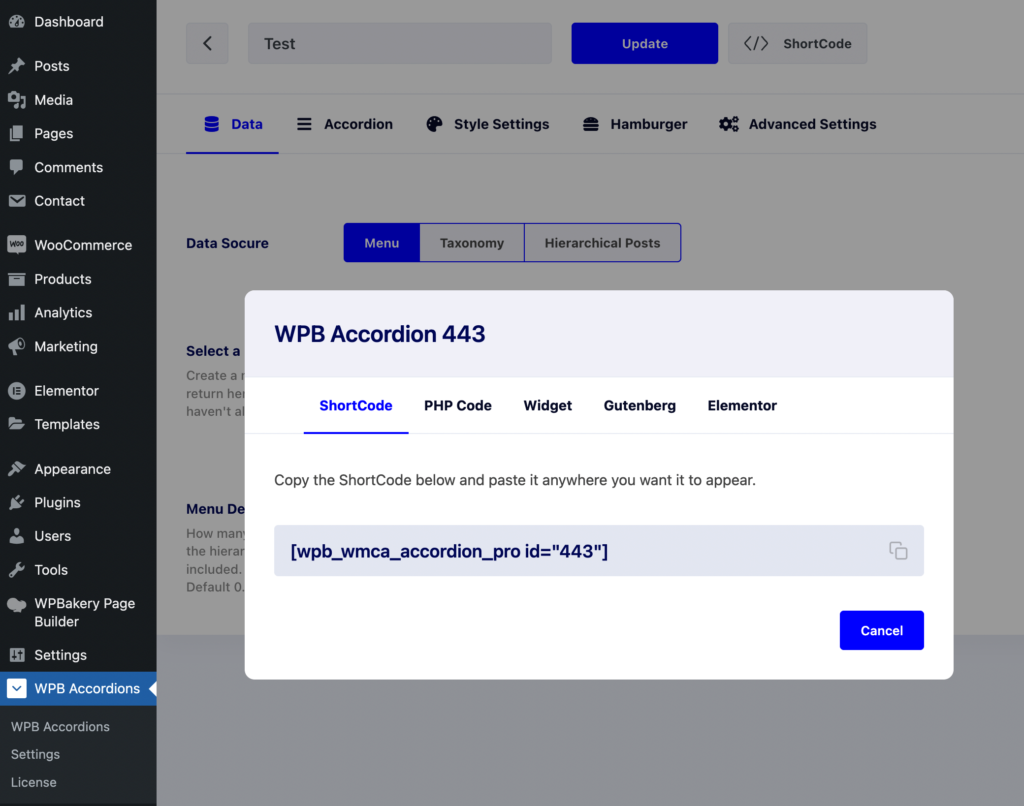Click the ShortCode button in header
1024x806 pixels.
tap(797, 43)
